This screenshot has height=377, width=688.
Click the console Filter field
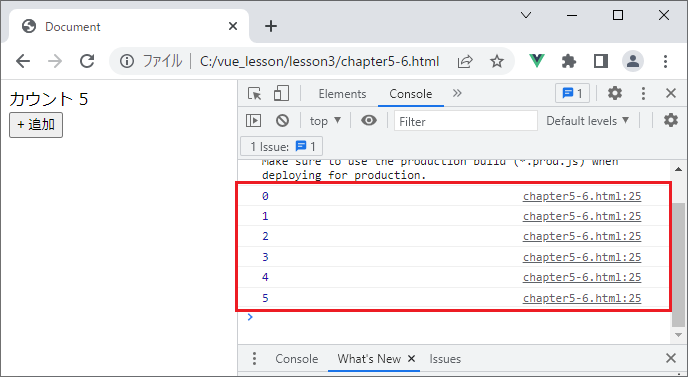[466, 121]
